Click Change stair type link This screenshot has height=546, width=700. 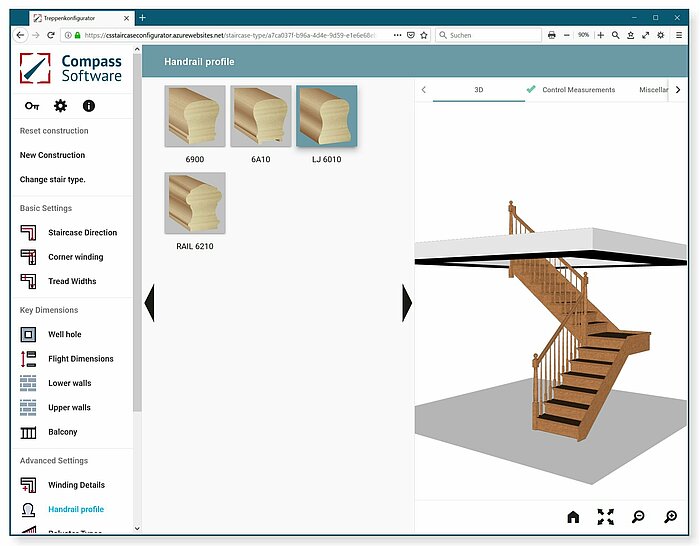point(52,180)
